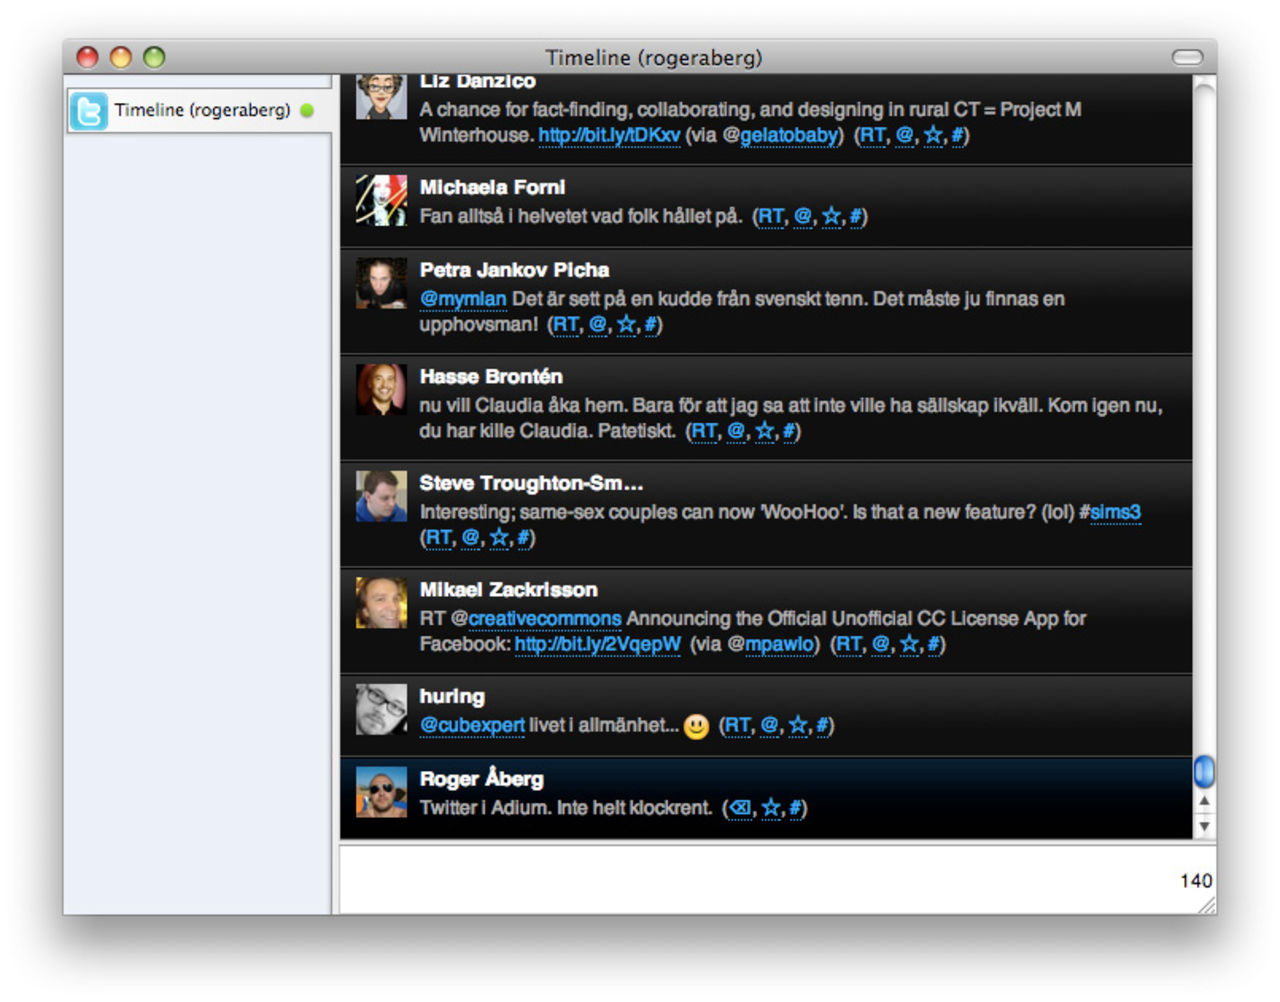Open the bit.ly/tDKxv link
This screenshot has width=1280, height=1002.
609,136
